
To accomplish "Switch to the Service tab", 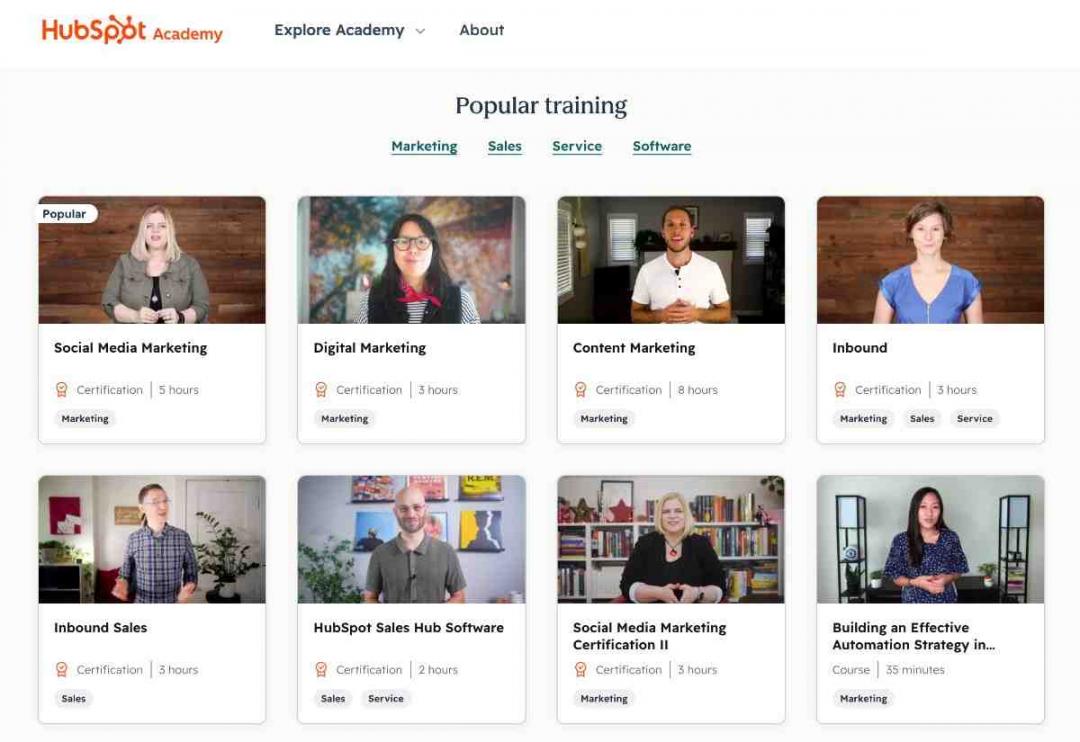I will [x=577, y=146].
